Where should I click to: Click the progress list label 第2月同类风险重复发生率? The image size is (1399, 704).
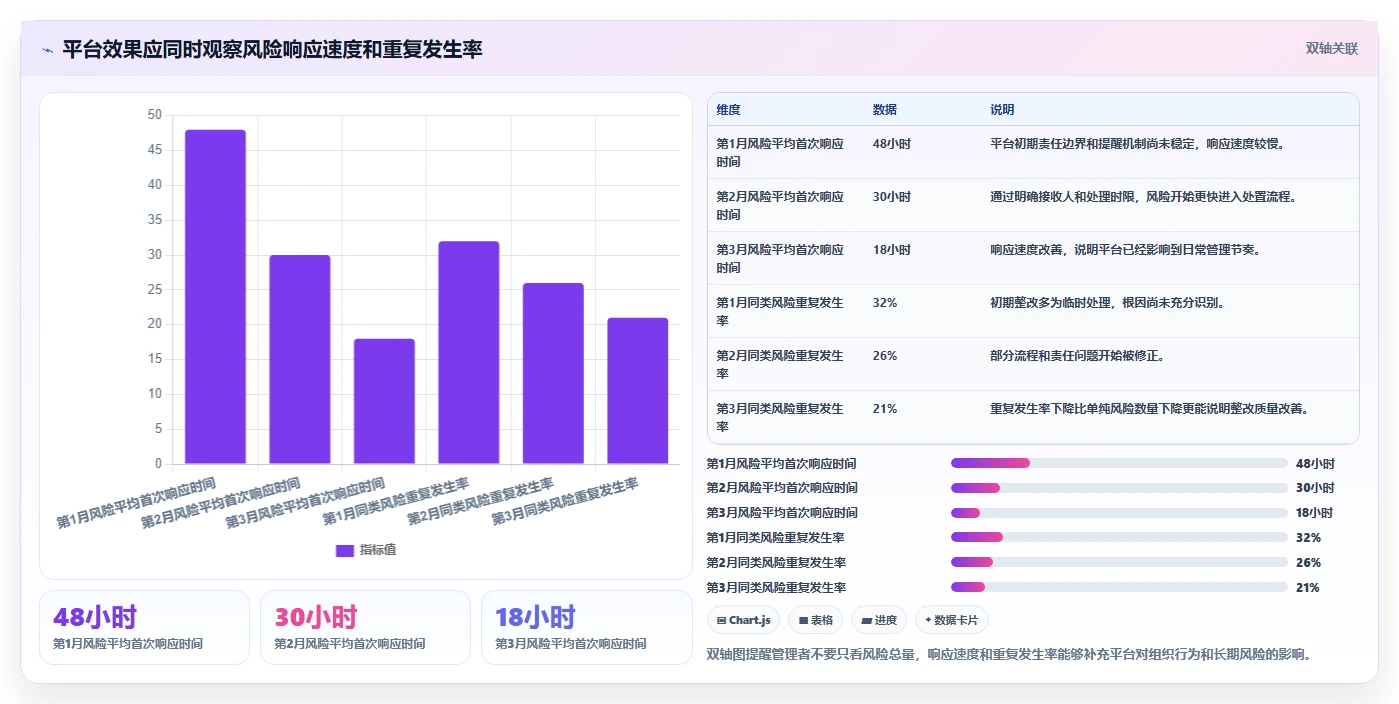(x=776, y=563)
